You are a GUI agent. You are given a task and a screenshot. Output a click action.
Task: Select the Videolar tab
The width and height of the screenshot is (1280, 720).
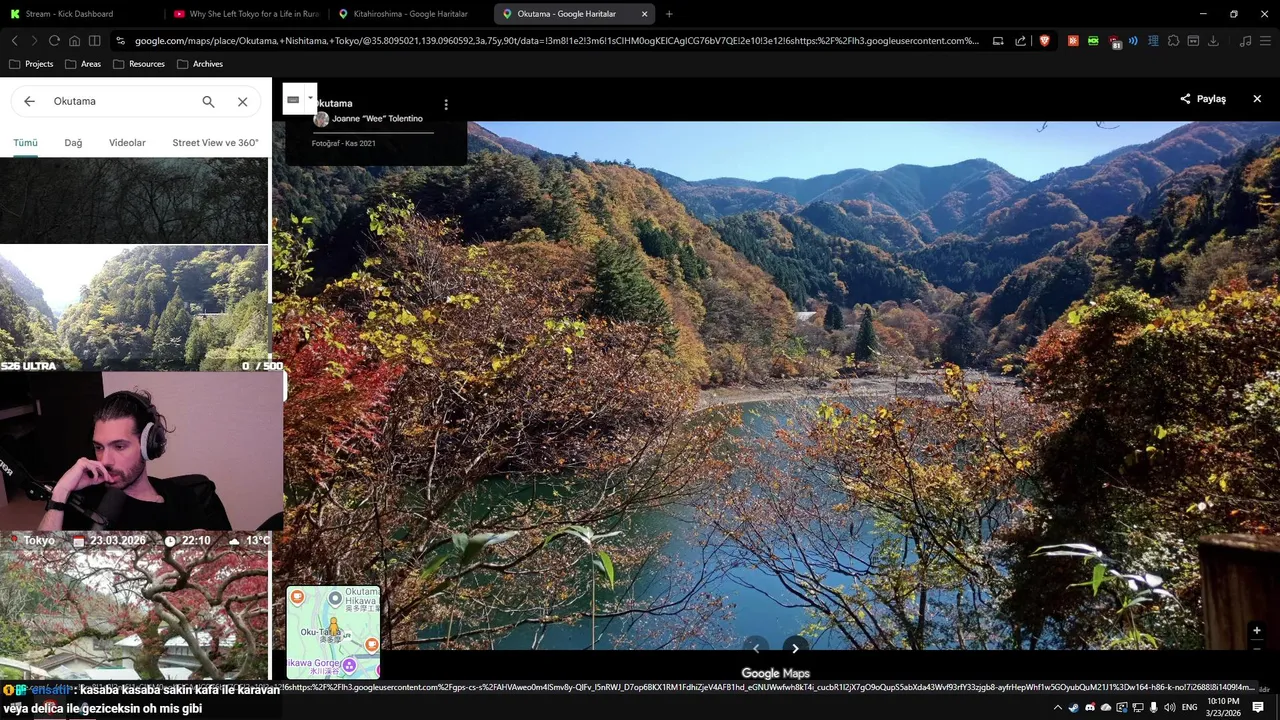pyautogui.click(x=127, y=143)
